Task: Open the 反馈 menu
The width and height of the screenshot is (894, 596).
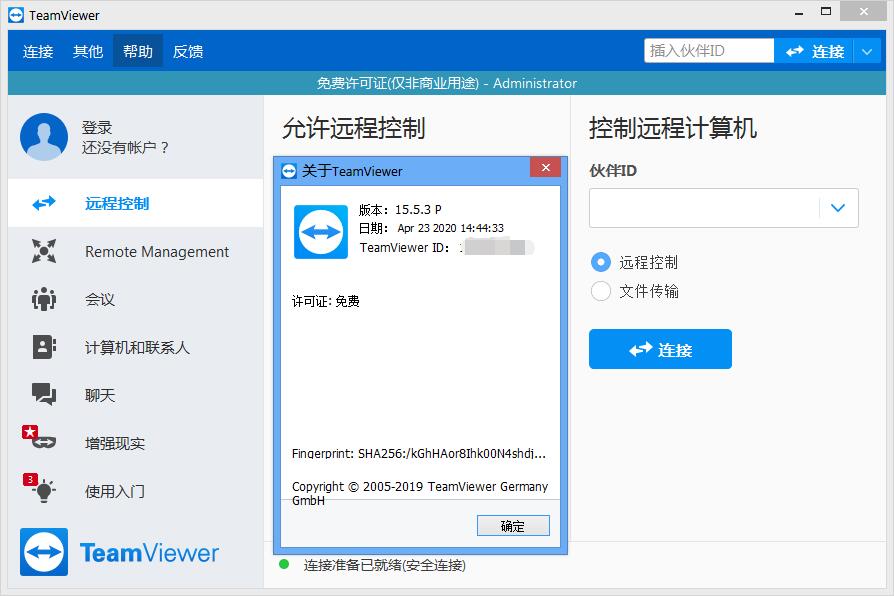Action: tap(188, 50)
